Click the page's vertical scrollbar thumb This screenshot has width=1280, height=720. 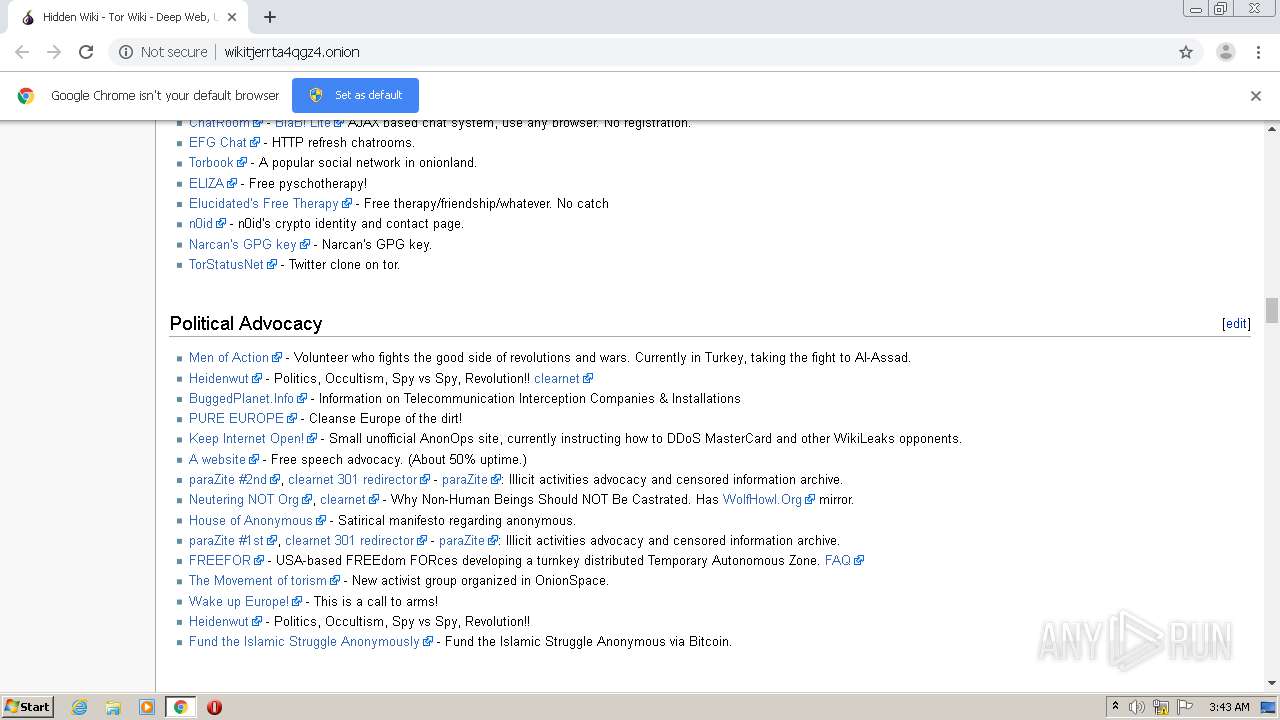tap(1272, 310)
